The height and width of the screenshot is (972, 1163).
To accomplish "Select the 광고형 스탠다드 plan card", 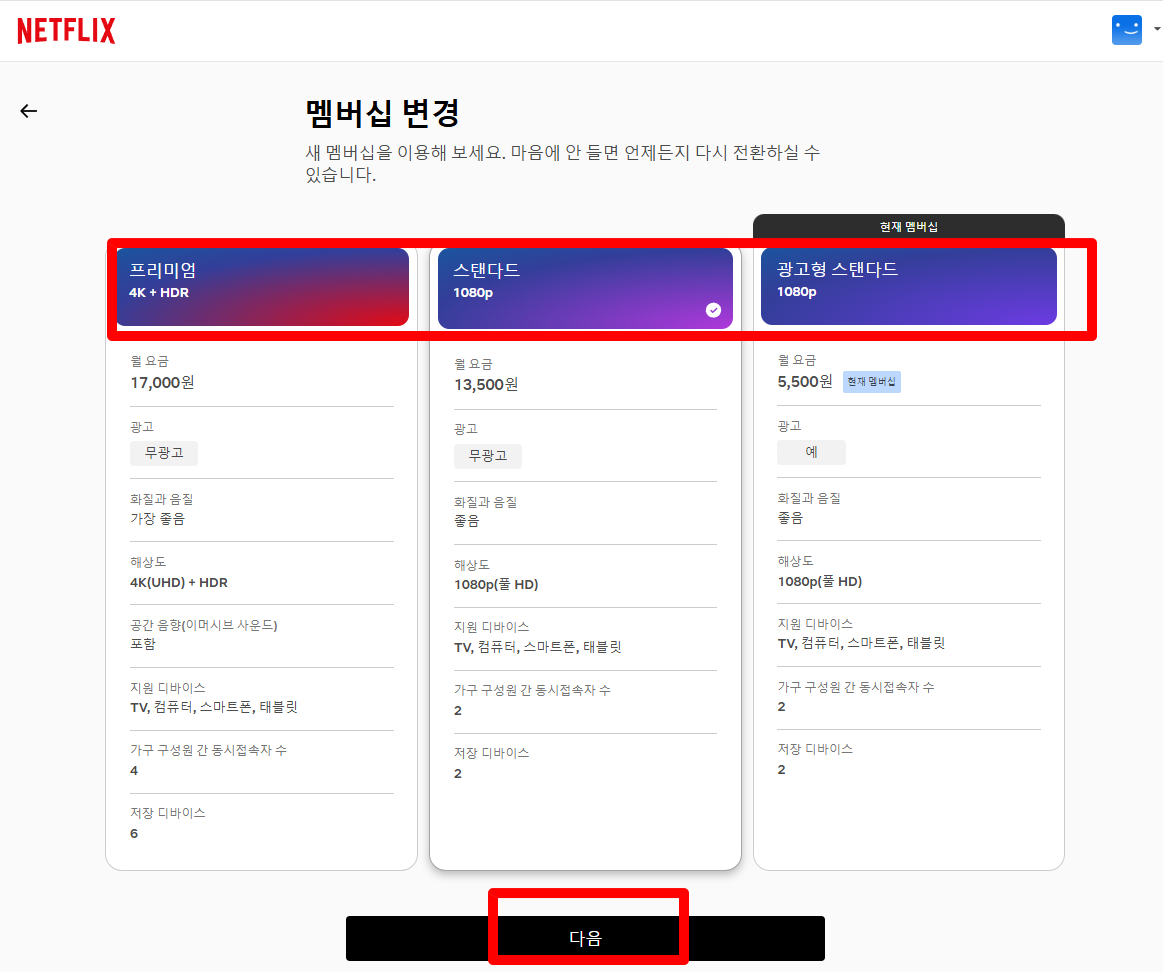I will click(x=909, y=286).
